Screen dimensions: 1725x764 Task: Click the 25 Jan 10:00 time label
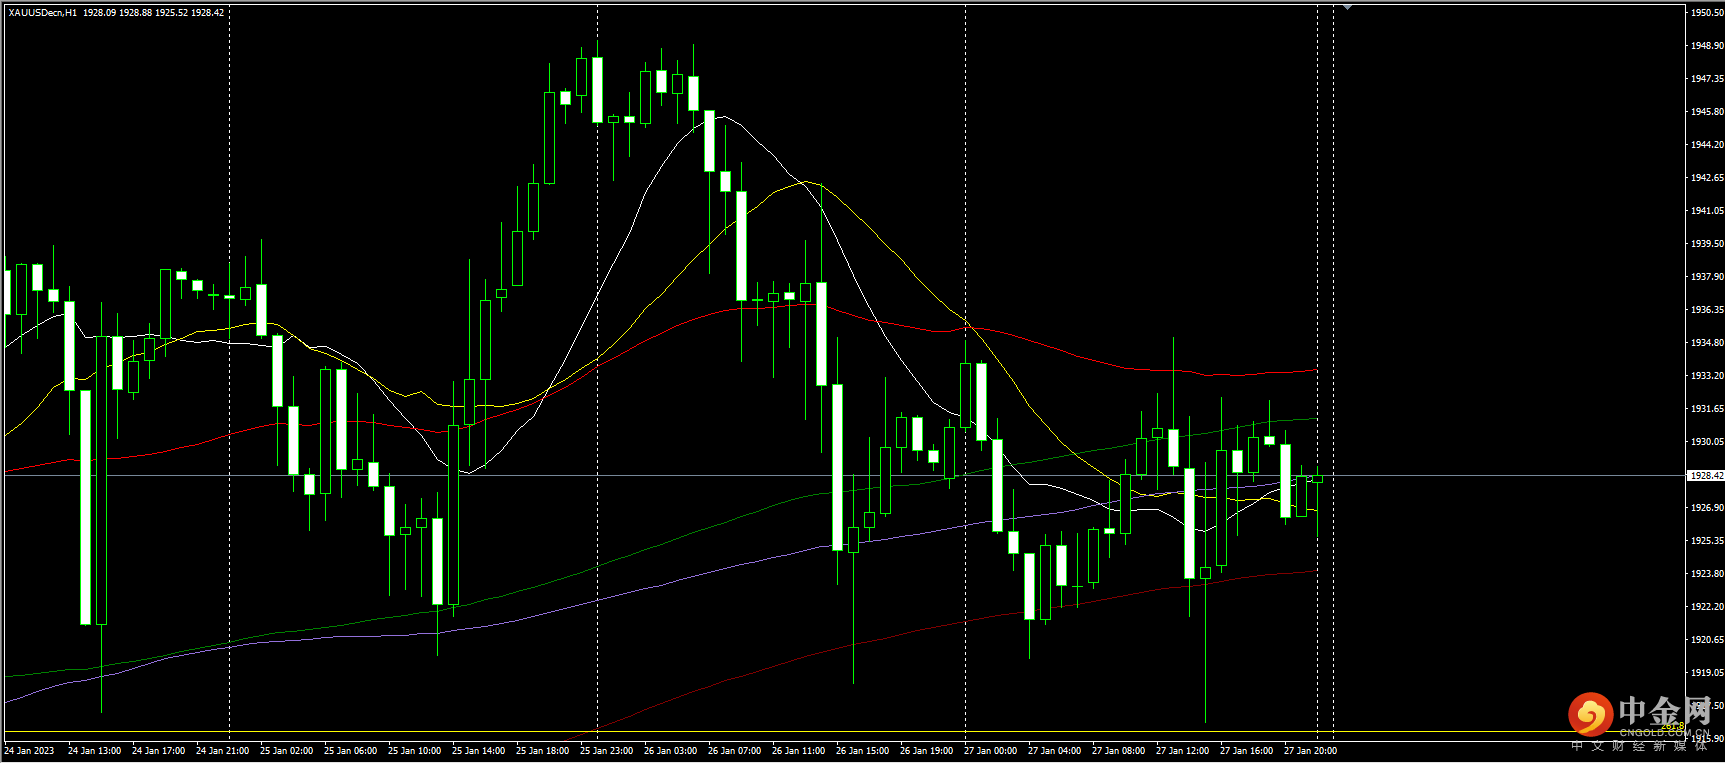[414, 751]
